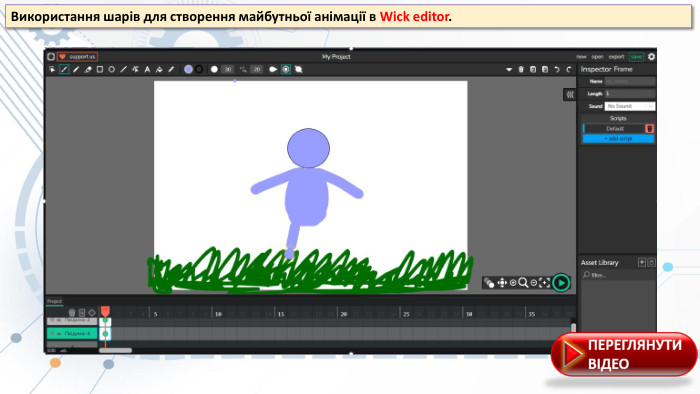Edit the brush smoothing value 20
700x394 pixels.
pyautogui.click(x=257, y=69)
